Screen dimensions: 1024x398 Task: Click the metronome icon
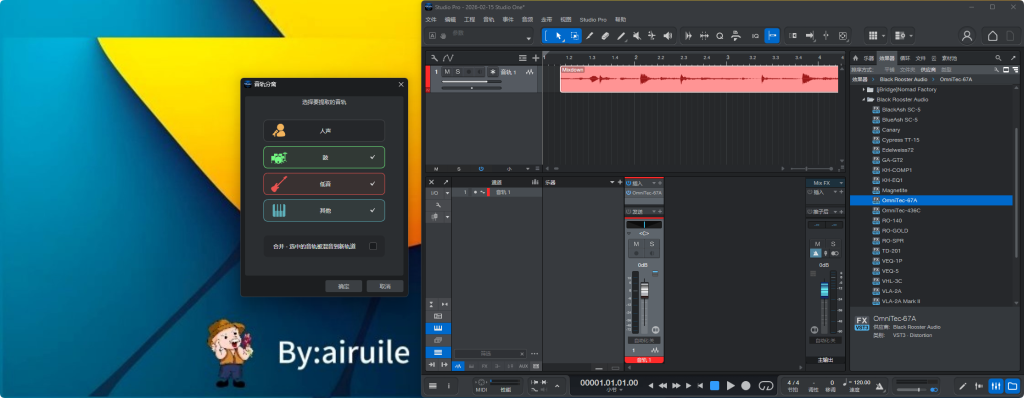(x=880, y=387)
